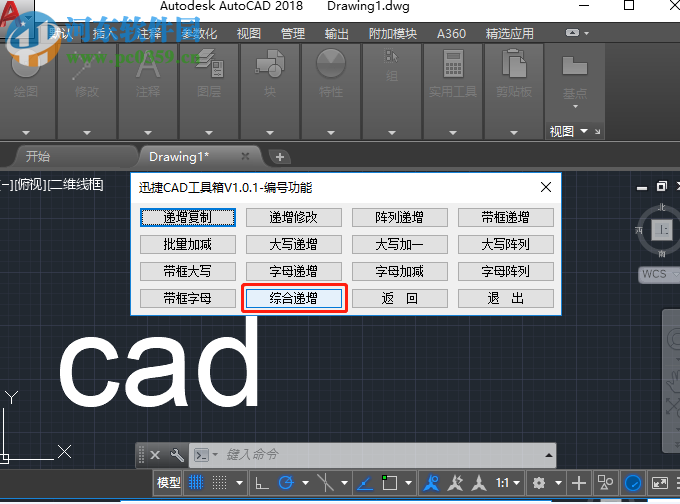The image size is (680, 504).
Task: Toggle polar tracking in status bar
Action: click(286, 482)
